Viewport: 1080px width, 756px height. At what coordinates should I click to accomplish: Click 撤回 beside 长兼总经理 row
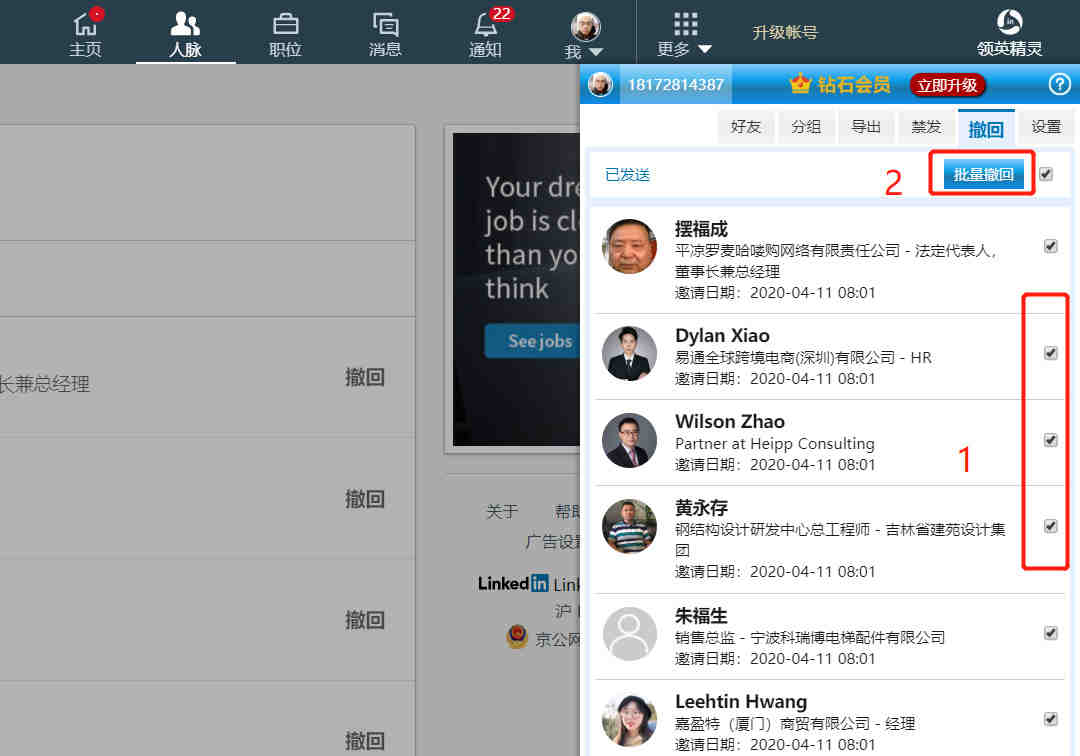point(364,377)
